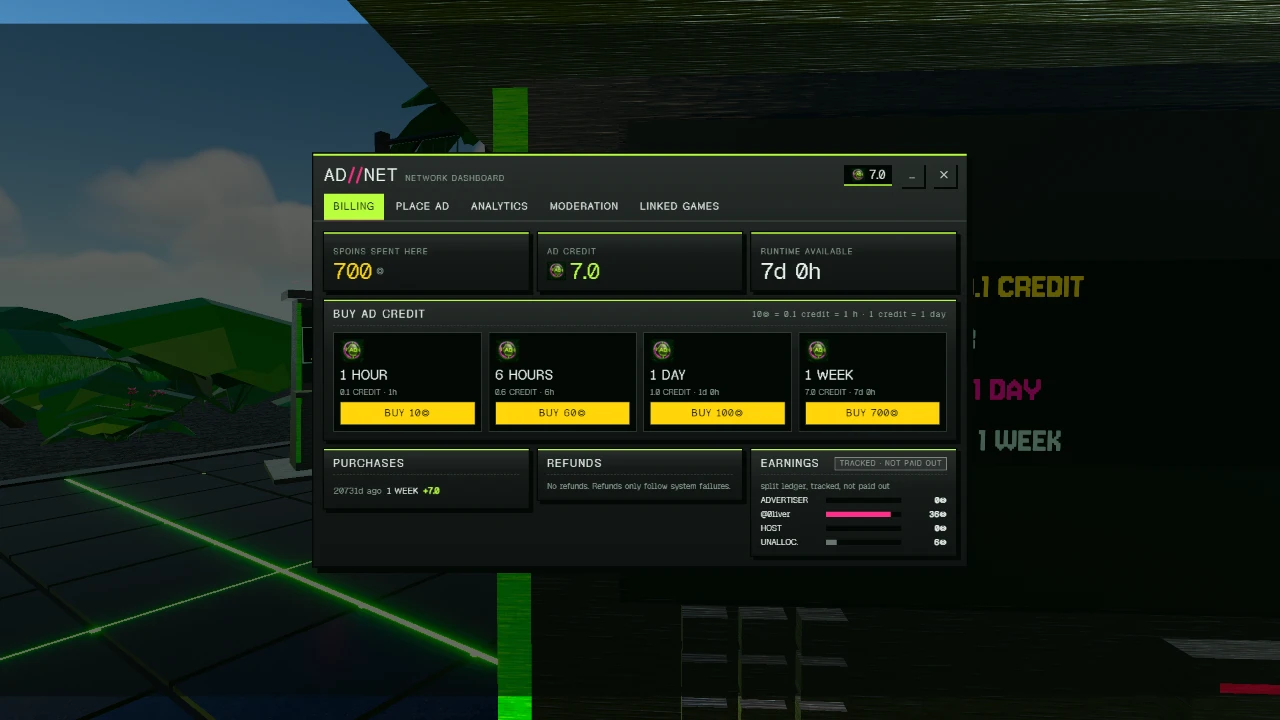Click the '7.0 CREDIT · 7d 0h' subtitle

840,392
